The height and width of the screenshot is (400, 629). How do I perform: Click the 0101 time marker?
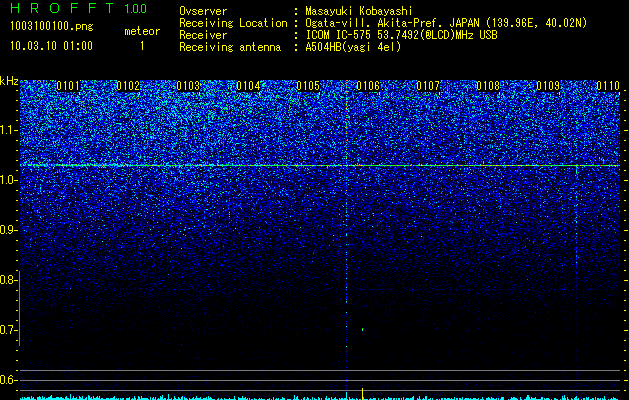point(68,86)
